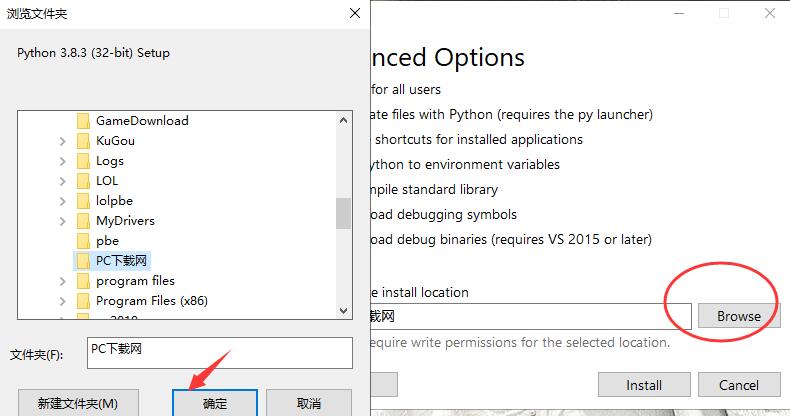
Task: Click the Logs folder icon
Action: pyautogui.click(x=83, y=161)
